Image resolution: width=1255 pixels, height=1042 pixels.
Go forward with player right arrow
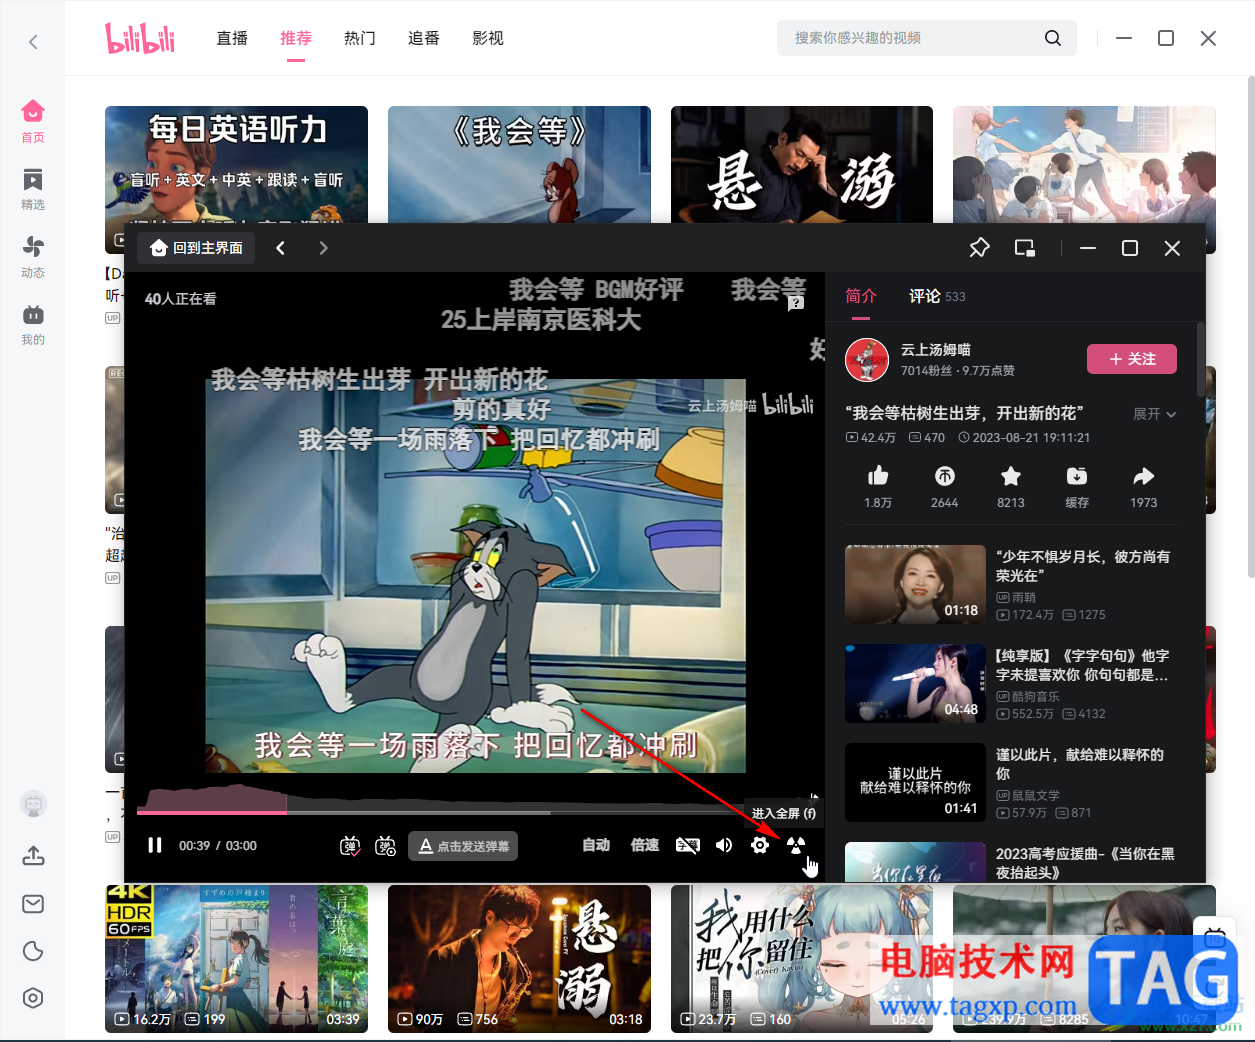tap(323, 248)
